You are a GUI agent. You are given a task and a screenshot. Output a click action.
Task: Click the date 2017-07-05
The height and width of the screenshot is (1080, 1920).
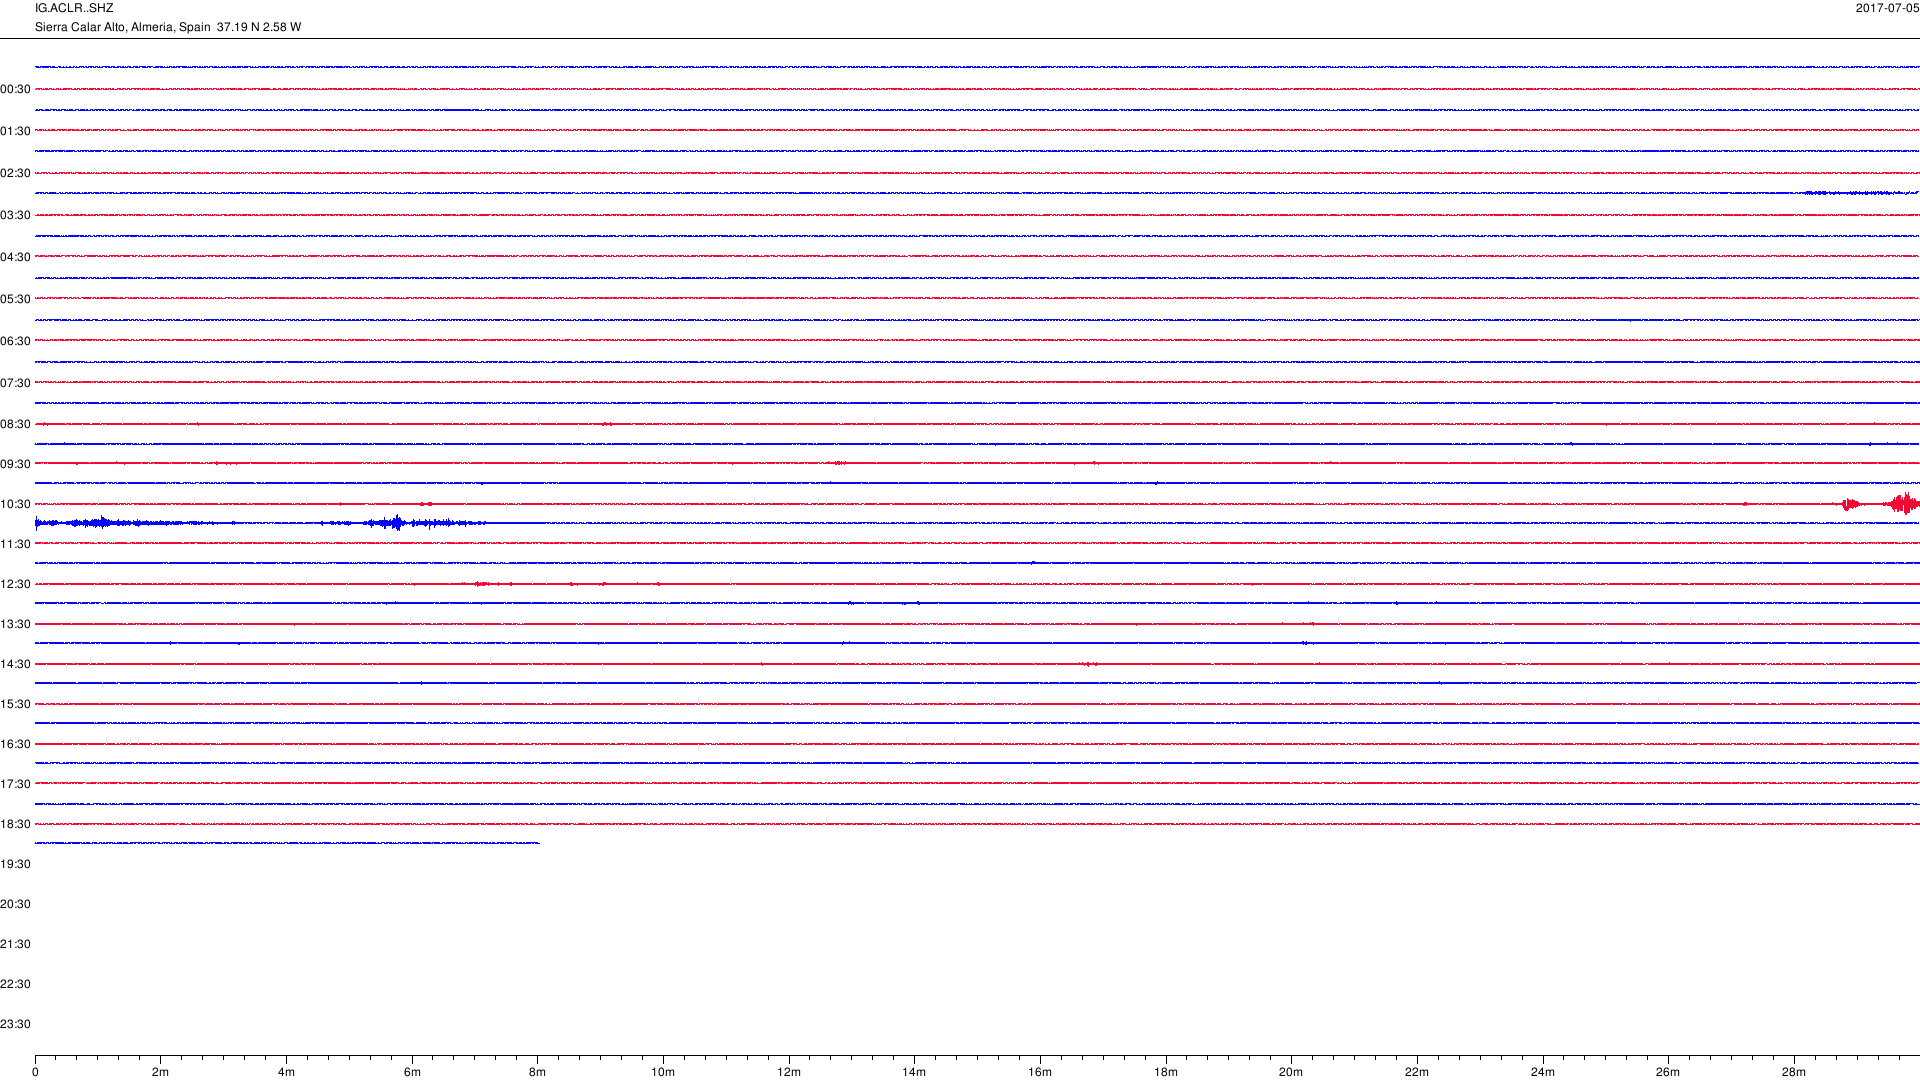click(1887, 8)
